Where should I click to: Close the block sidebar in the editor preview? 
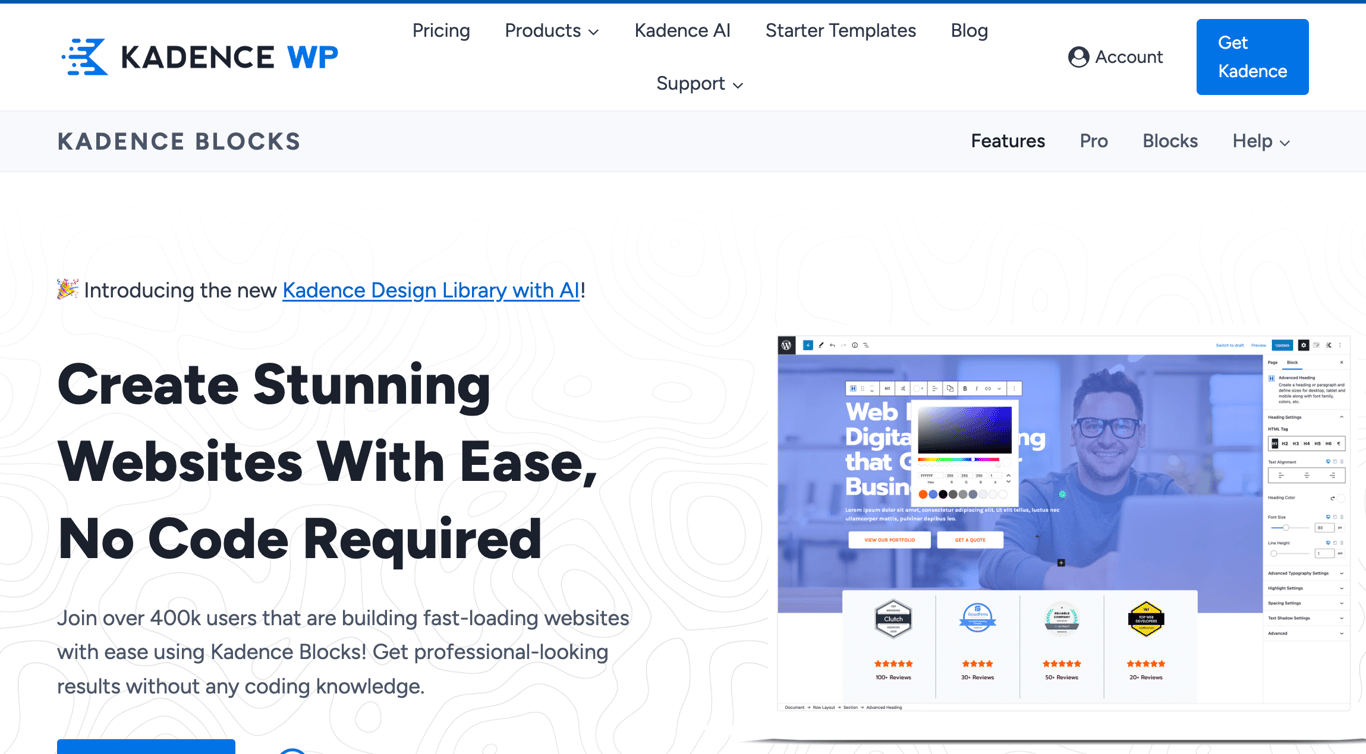click(1341, 362)
